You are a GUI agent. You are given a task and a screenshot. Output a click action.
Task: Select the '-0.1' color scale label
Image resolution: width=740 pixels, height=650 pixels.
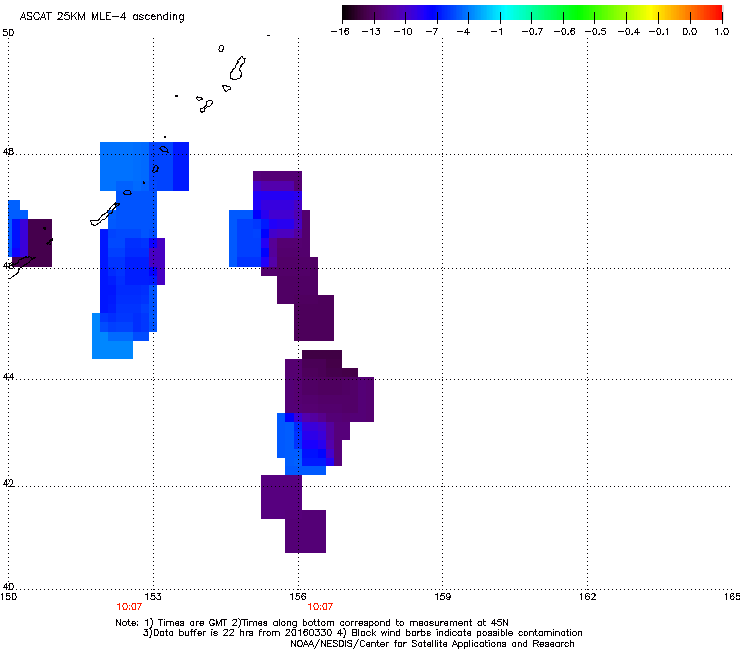pos(659,32)
